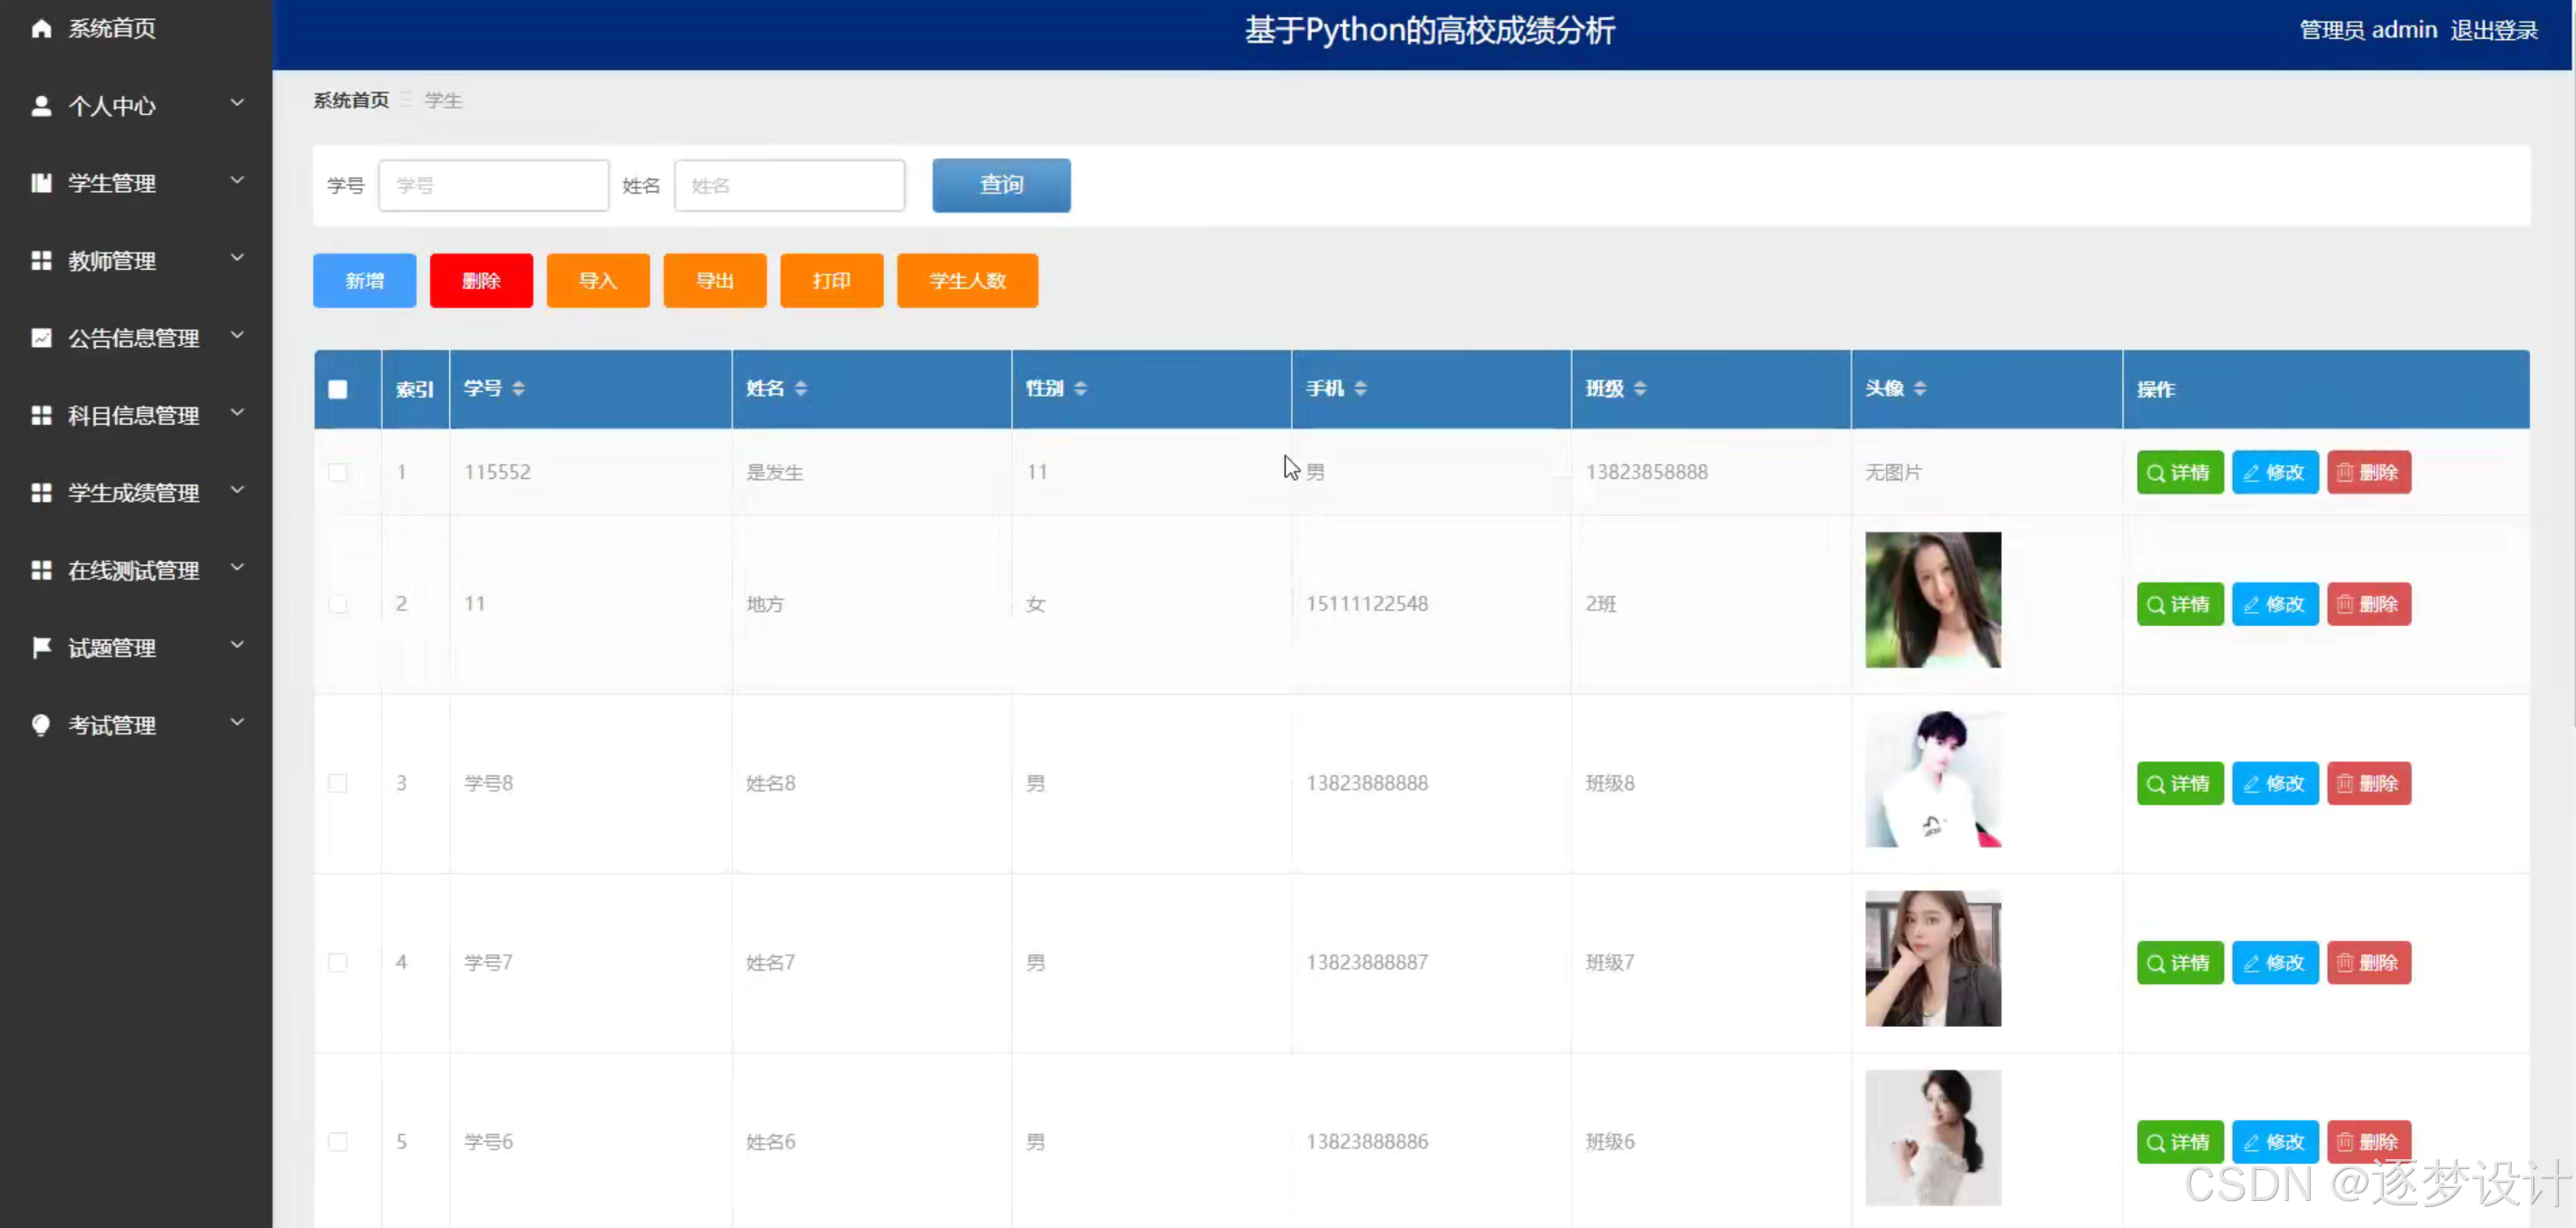Viewport: 2576px width, 1228px height.
Task: Click the grid icon beside 教师管理
Action: coord(41,261)
